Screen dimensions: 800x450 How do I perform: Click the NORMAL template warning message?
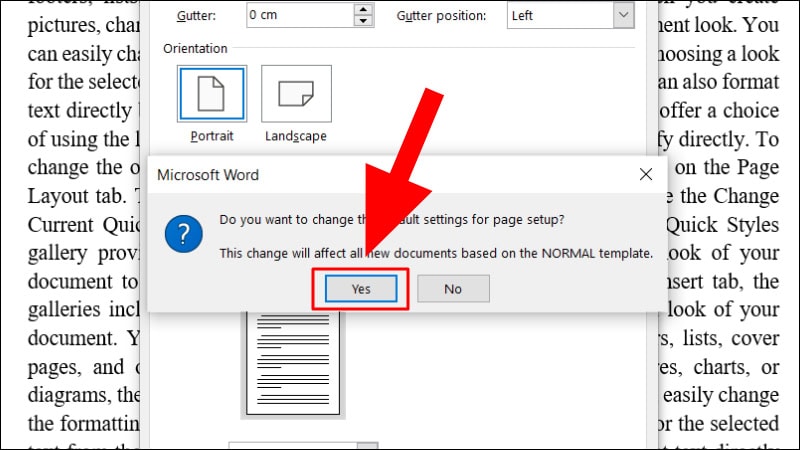(x=436, y=253)
